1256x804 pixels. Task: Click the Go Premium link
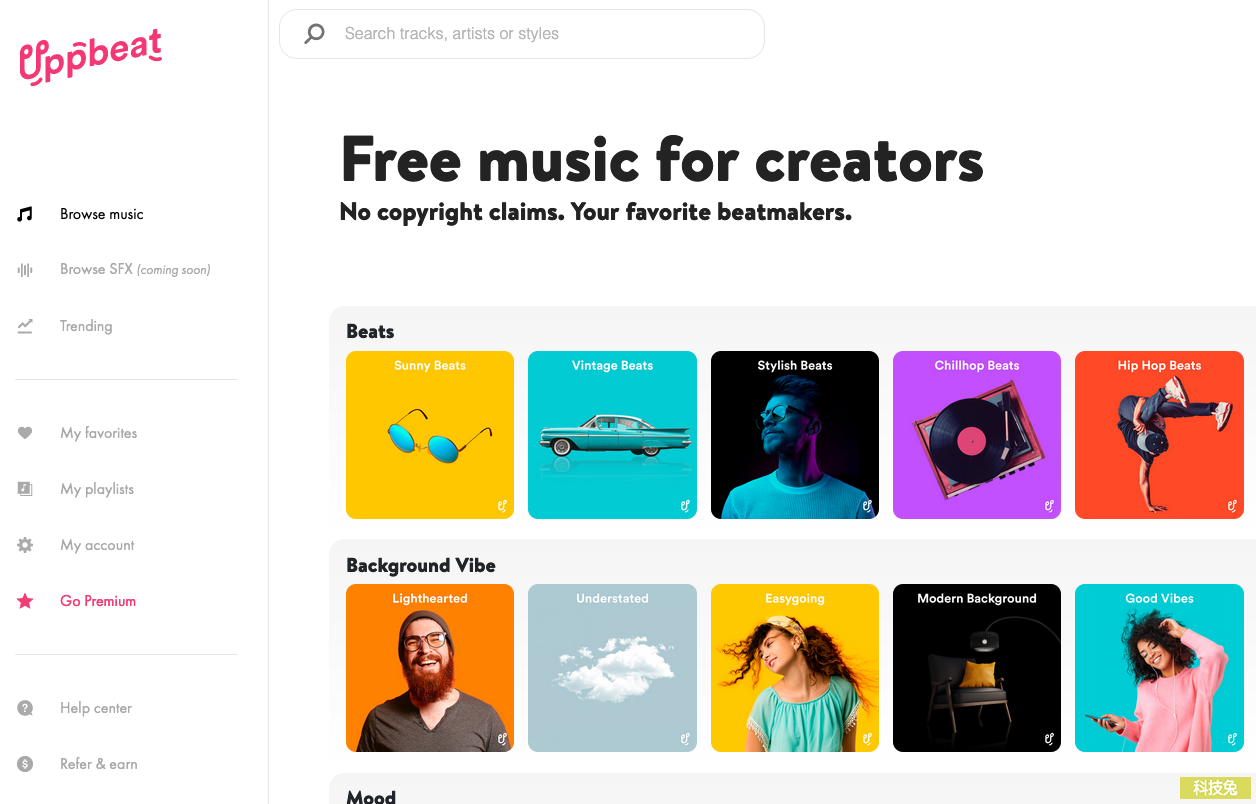coord(98,601)
